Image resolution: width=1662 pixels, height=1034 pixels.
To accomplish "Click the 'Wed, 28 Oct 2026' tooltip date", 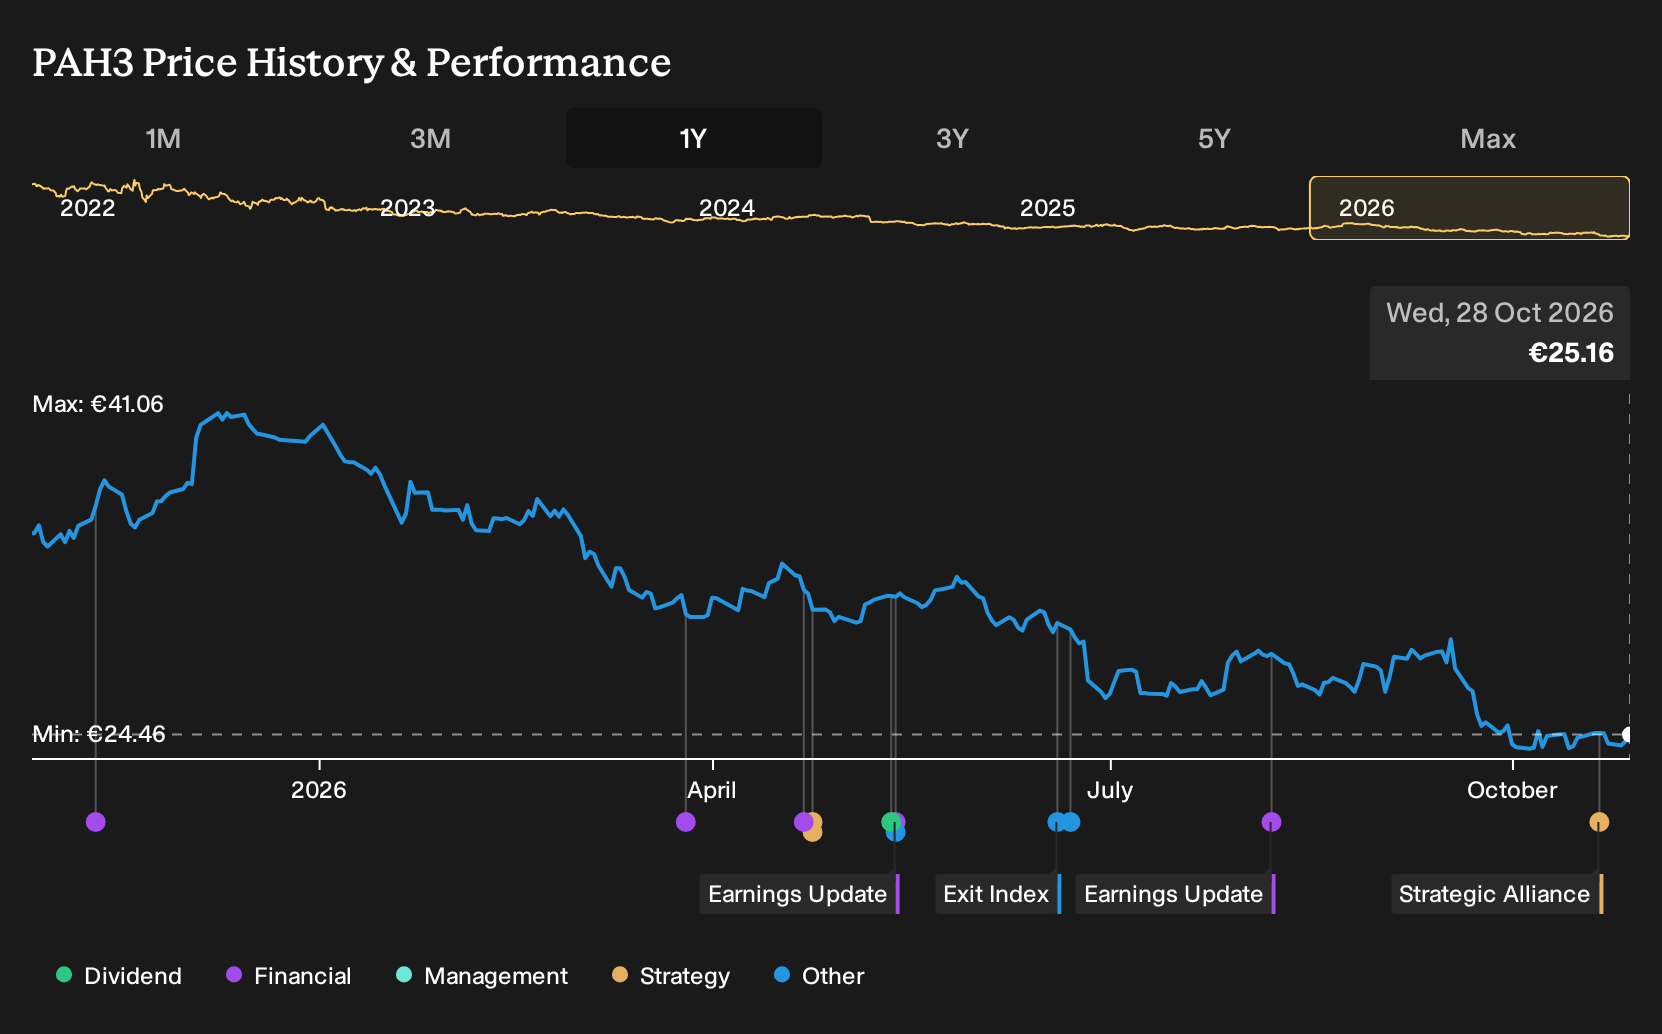I will pyautogui.click(x=1500, y=313).
